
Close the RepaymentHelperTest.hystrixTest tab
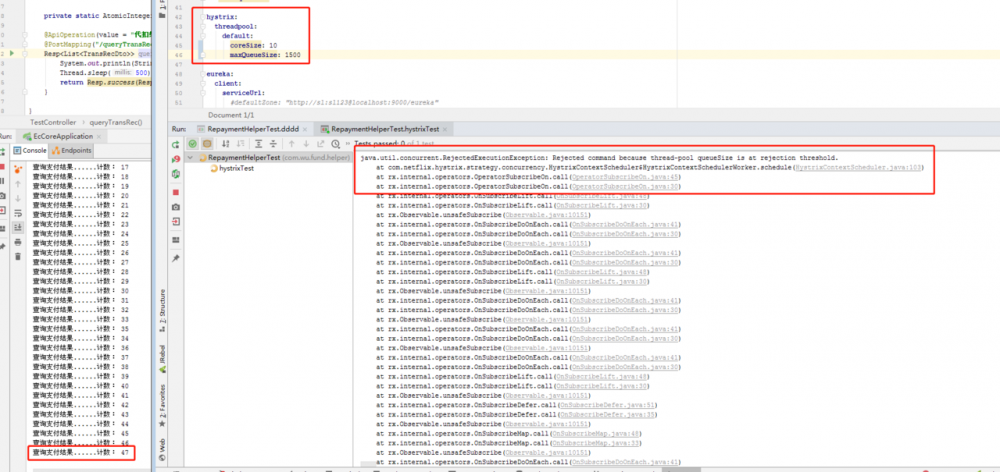tap(446, 129)
